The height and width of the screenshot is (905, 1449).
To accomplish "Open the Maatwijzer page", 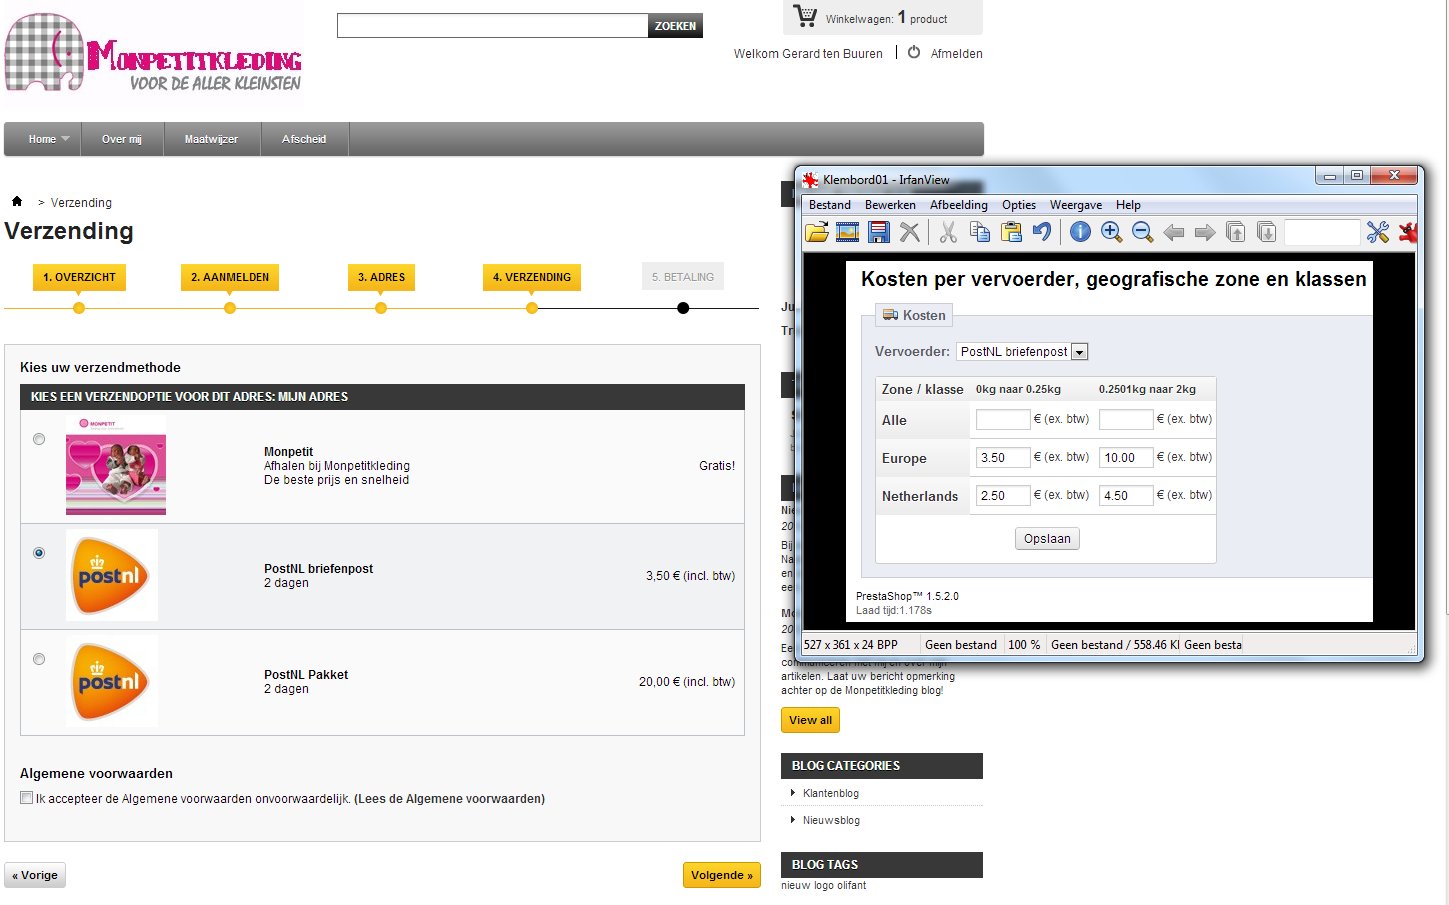I will [211, 139].
